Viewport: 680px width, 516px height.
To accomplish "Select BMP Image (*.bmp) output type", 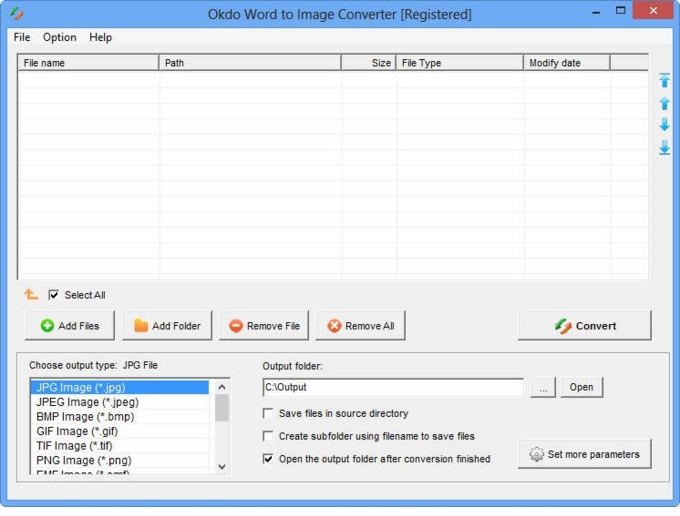I will (x=120, y=417).
